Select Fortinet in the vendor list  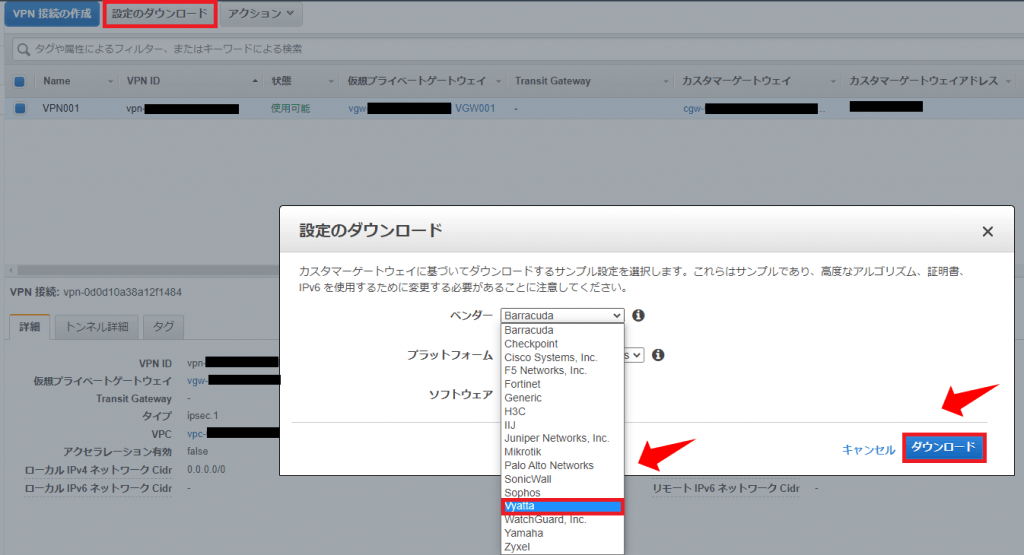pos(562,385)
